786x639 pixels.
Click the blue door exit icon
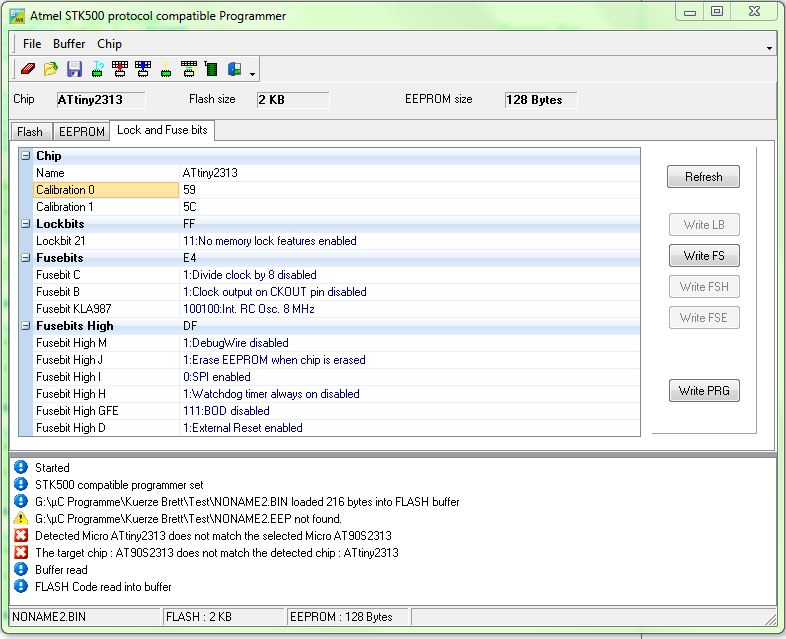(235, 69)
